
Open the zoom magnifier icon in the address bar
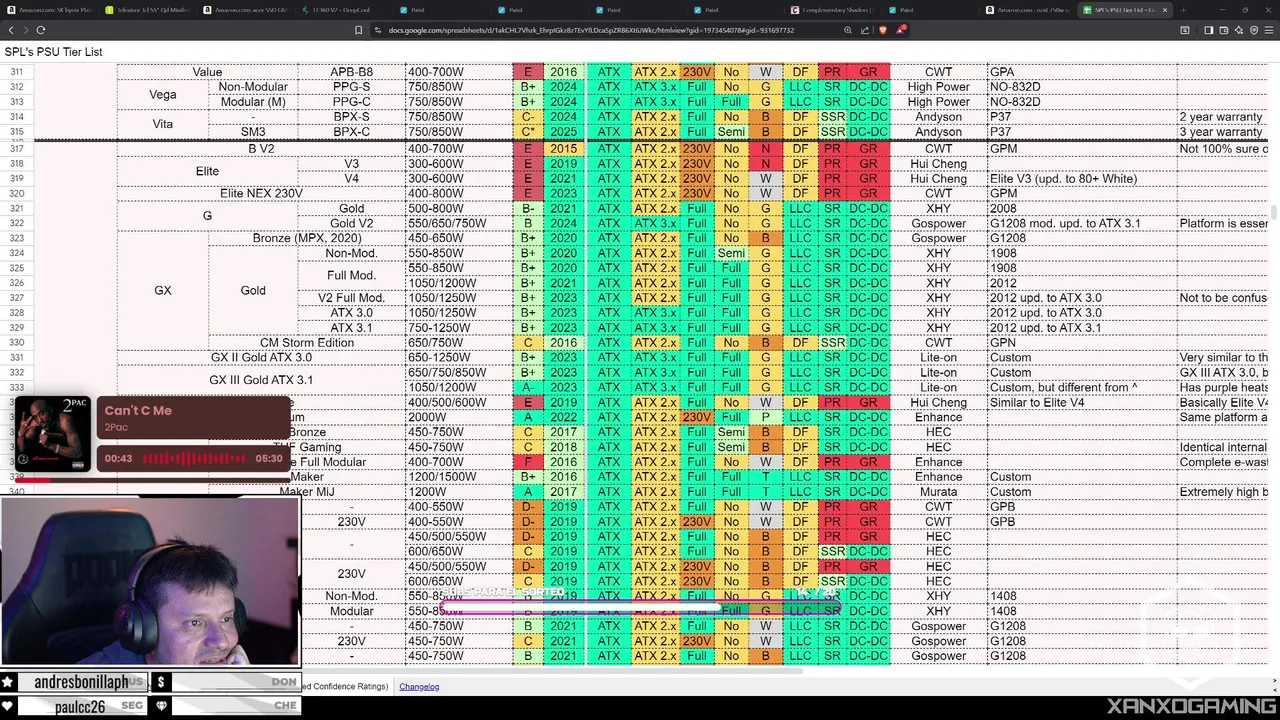[848, 30]
